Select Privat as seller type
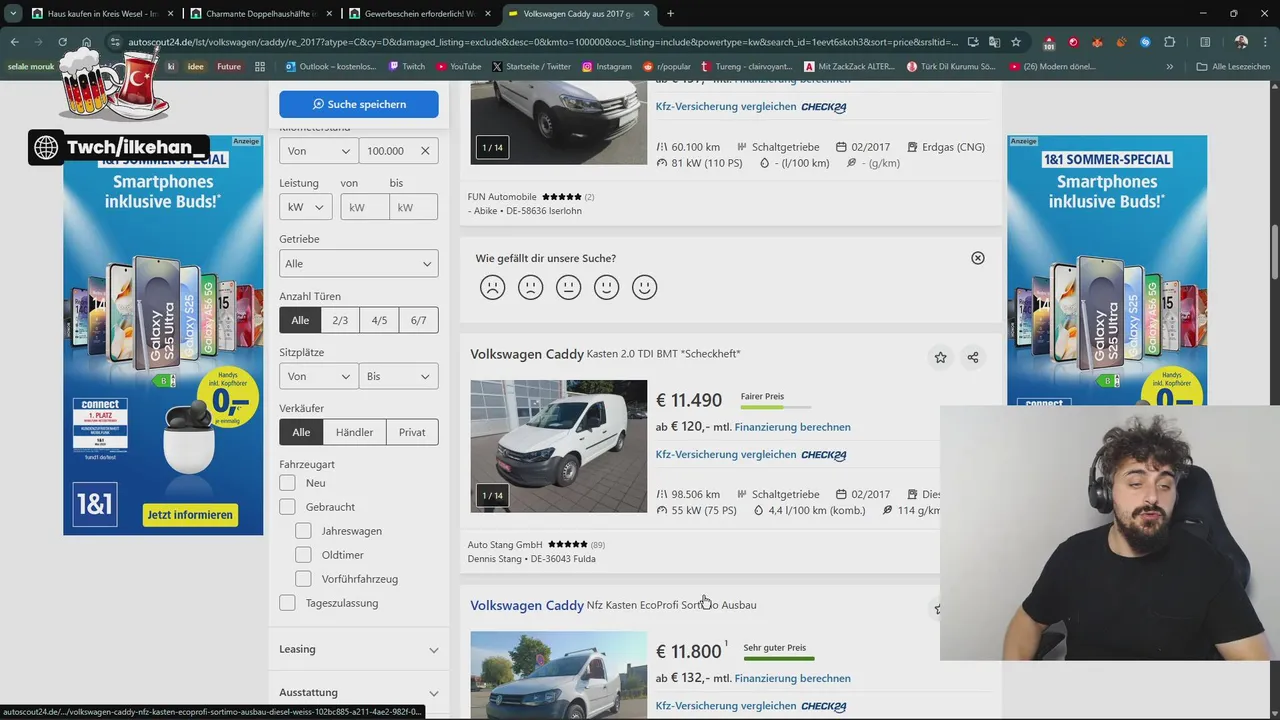1280x720 pixels. [412, 432]
